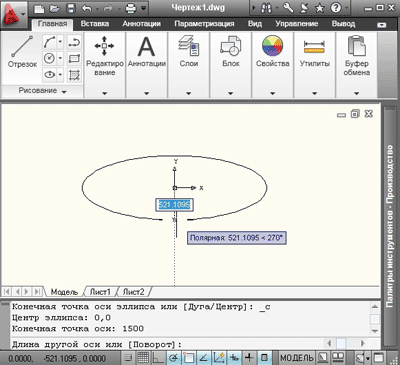The height and width of the screenshot is (365, 400).
Task: Switch to the Вывод ribbon tab
Action: 343,24
